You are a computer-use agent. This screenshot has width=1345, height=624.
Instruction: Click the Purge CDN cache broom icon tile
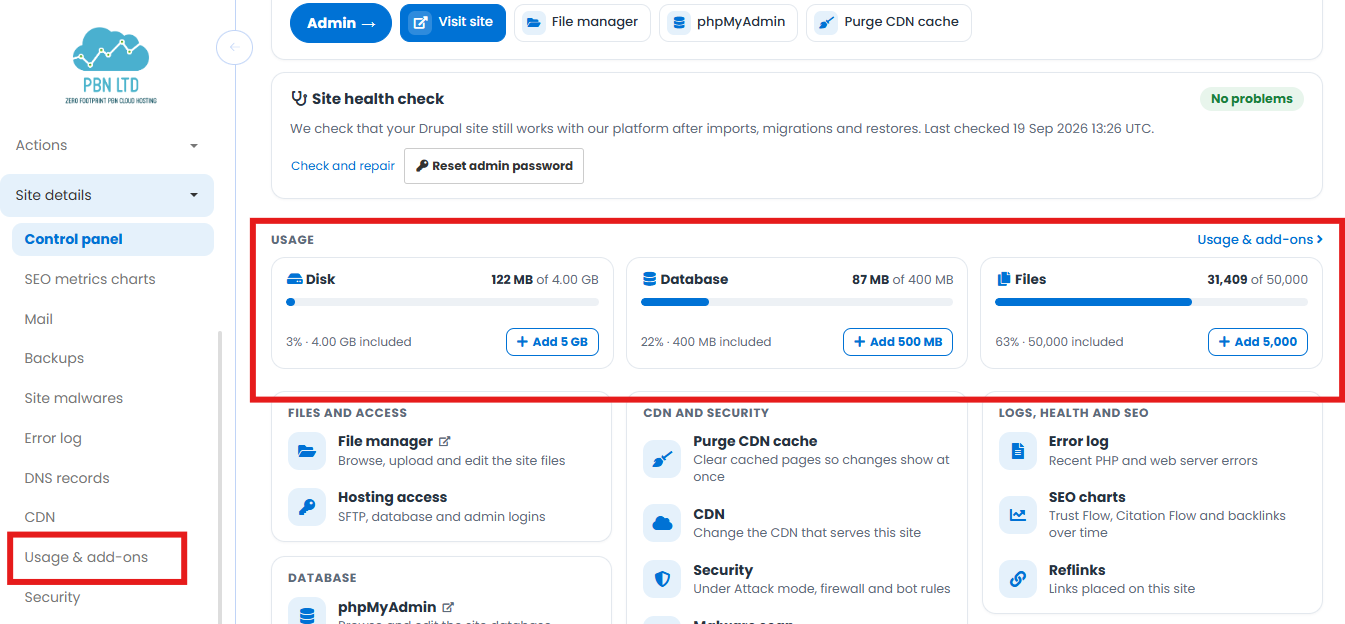click(x=662, y=459)
